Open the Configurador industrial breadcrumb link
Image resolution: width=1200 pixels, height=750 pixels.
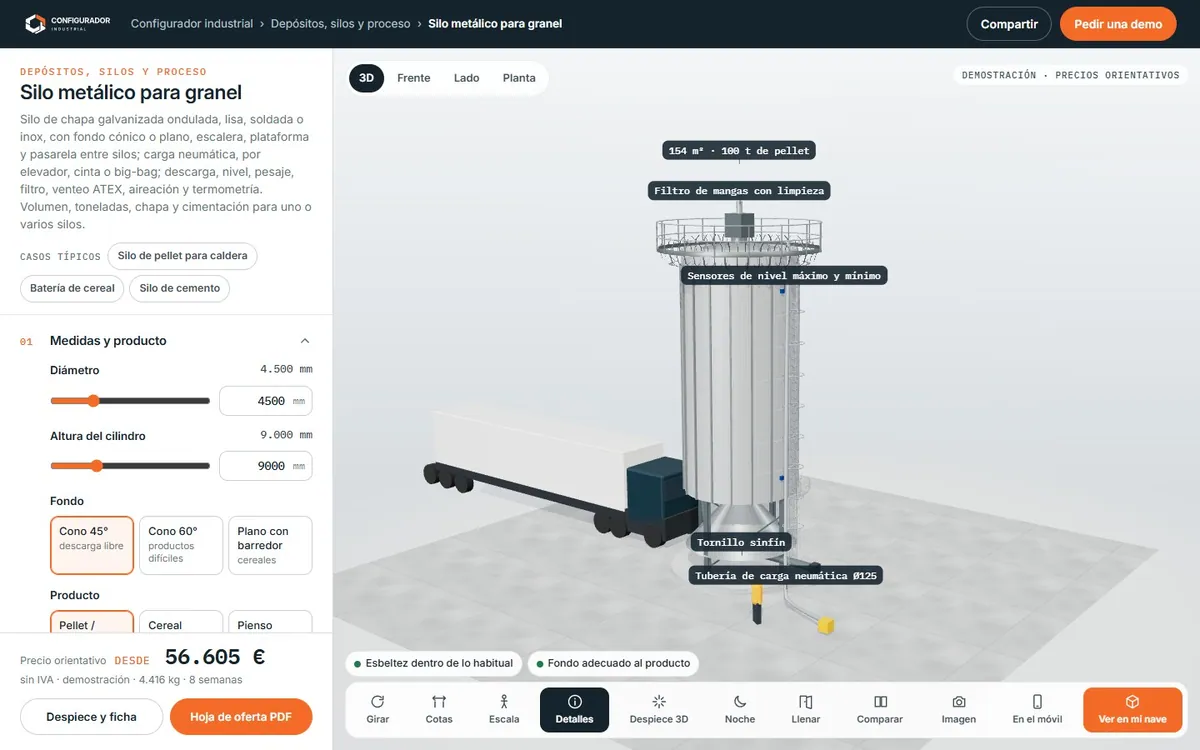pyautogui.click(x=192, y=24)
